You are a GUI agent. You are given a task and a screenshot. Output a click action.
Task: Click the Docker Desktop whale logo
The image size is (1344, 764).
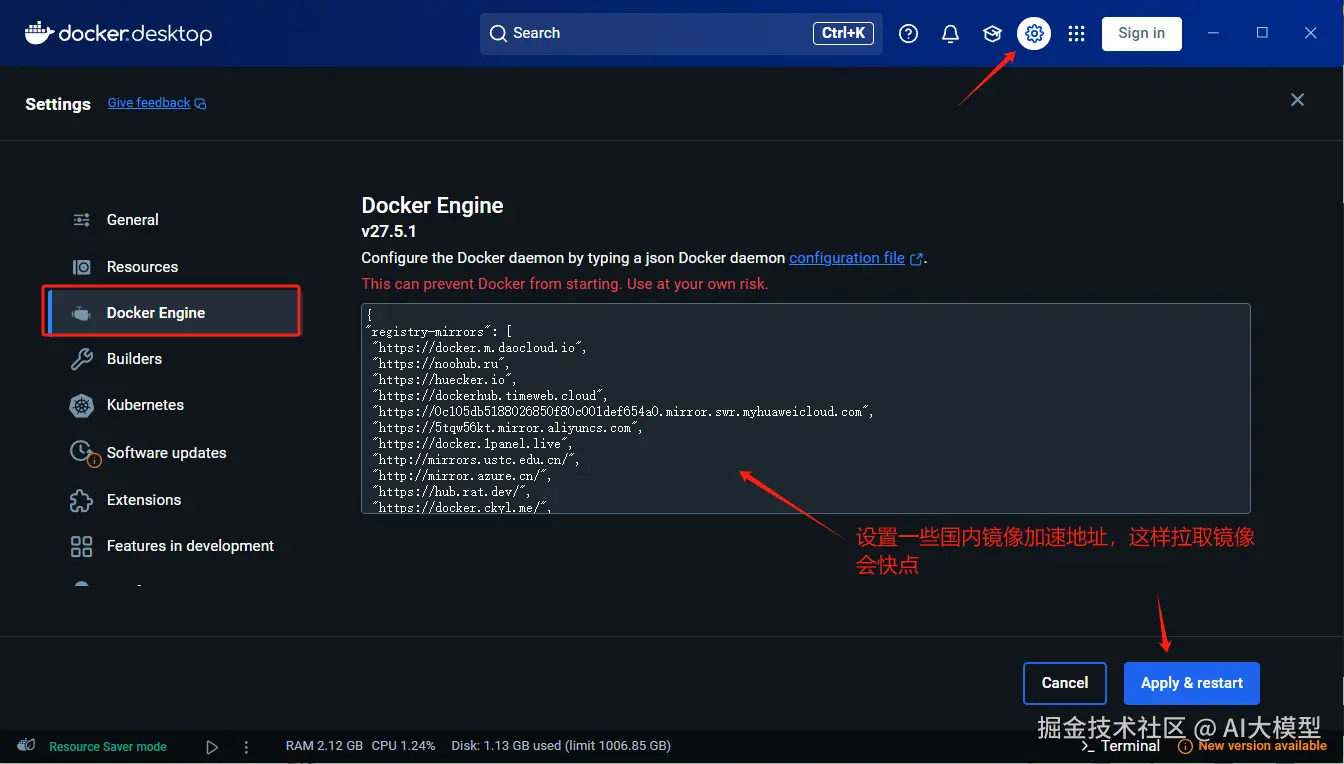point(39,33)
